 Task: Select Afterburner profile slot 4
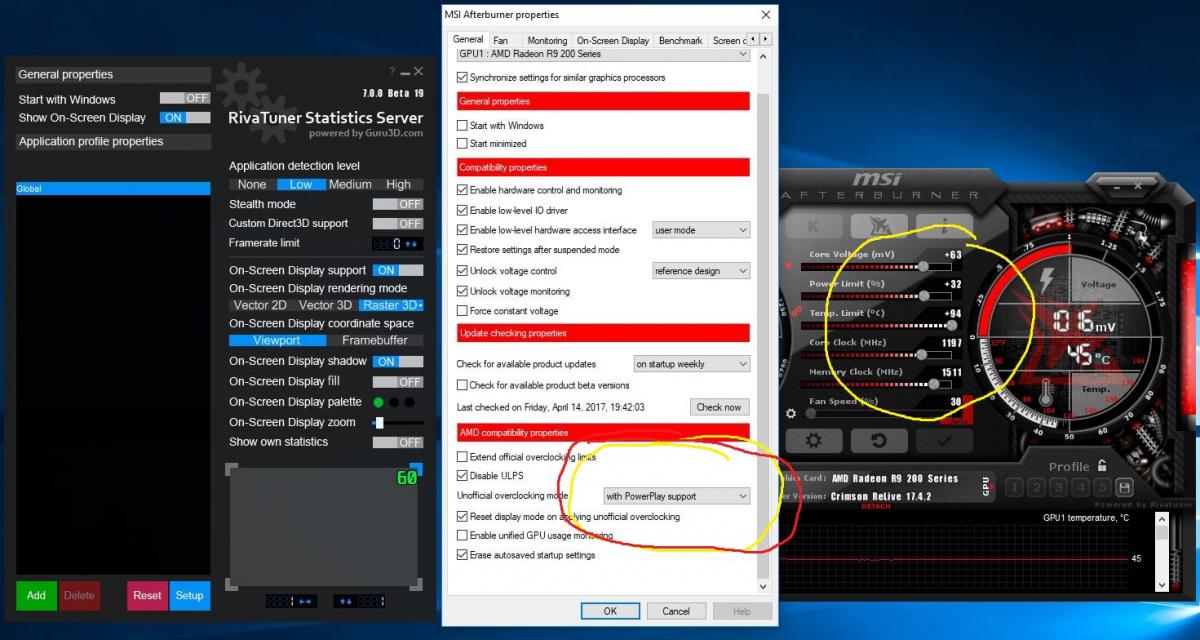click(x=1079, y=488)
